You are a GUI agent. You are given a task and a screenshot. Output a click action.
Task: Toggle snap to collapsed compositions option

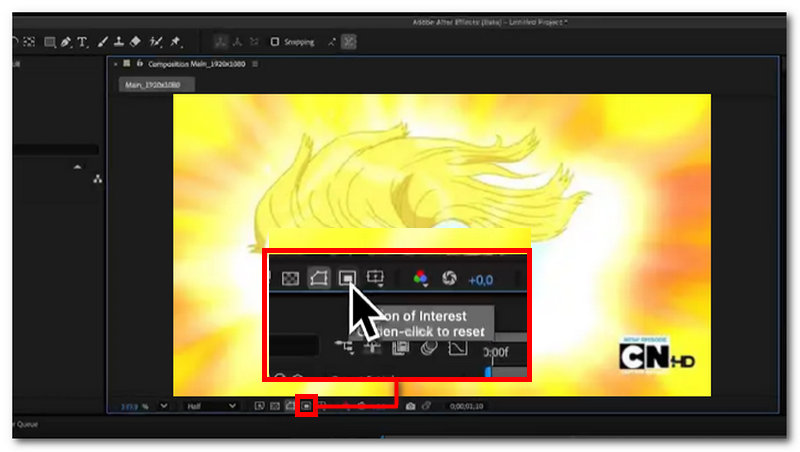point(349,42)
